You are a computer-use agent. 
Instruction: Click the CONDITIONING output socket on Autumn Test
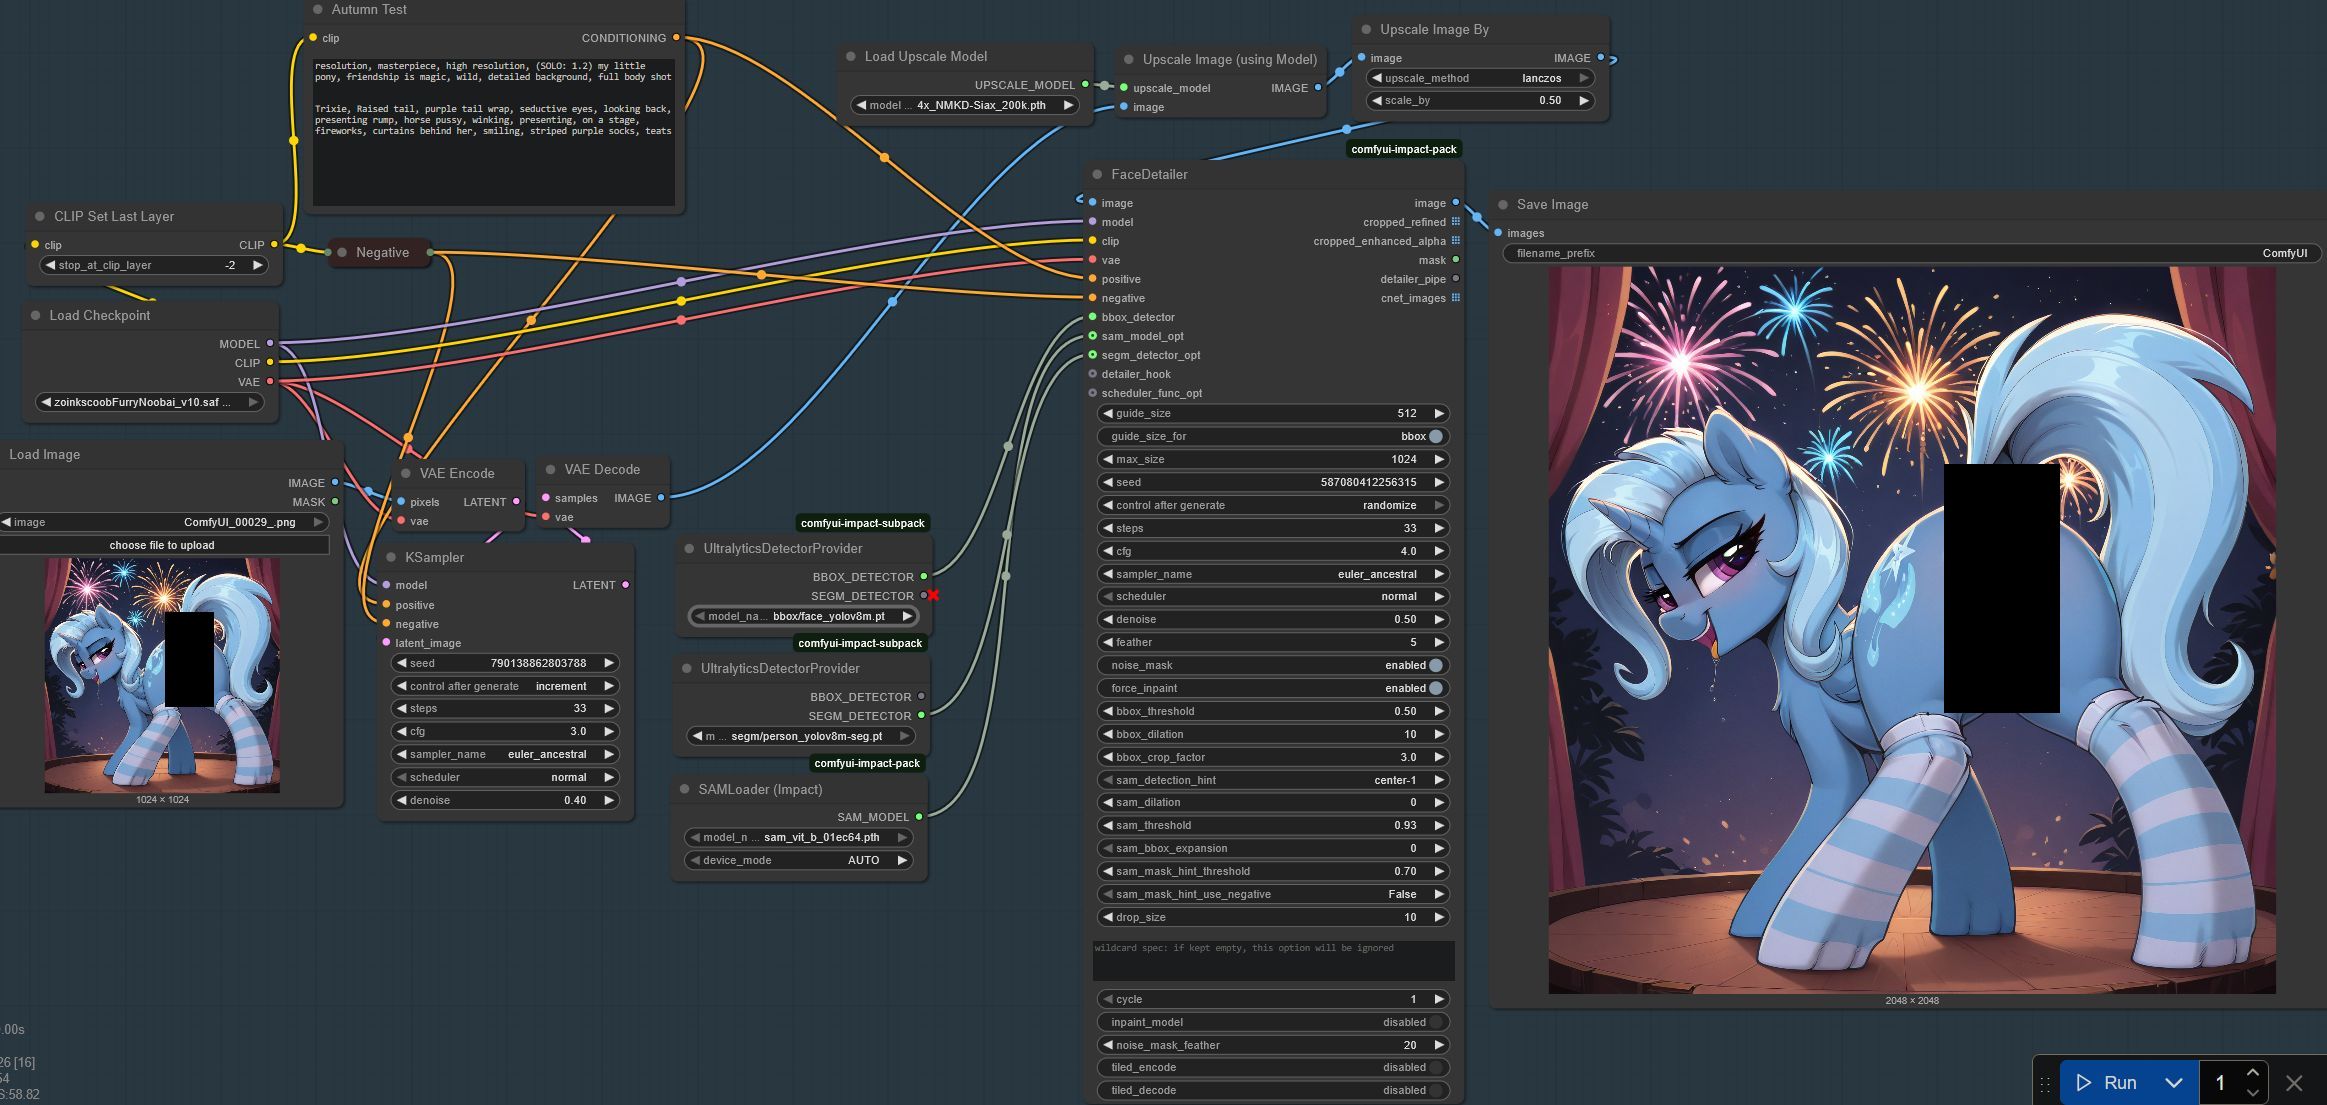[677, 38]
